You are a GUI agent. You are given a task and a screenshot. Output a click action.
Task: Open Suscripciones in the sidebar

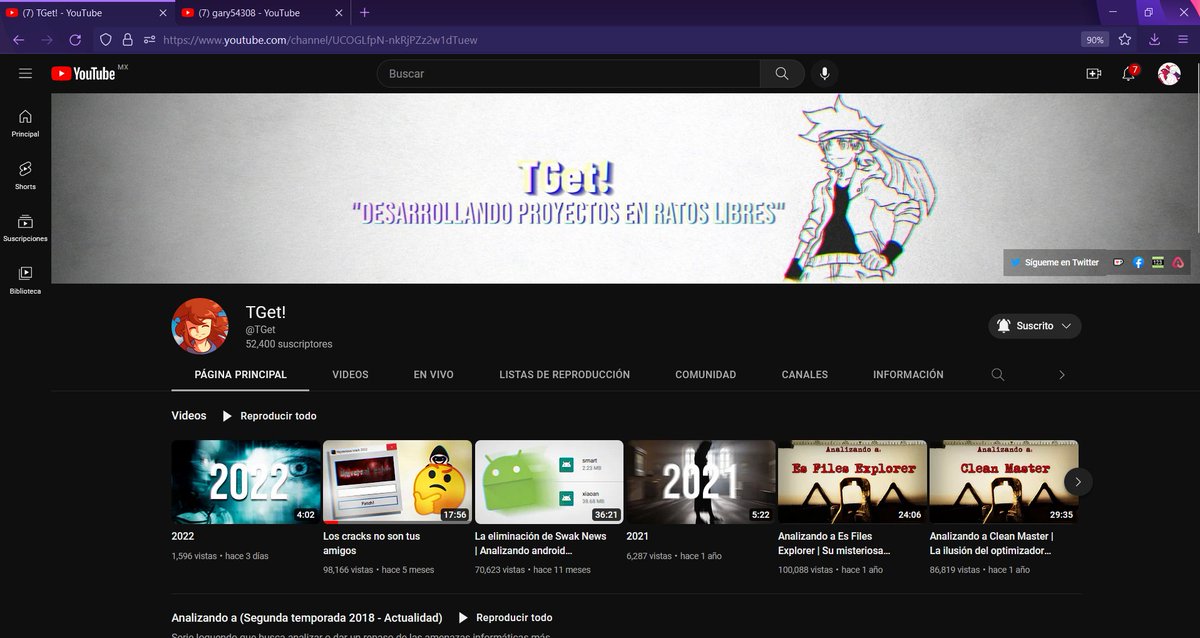click(25, 229)
